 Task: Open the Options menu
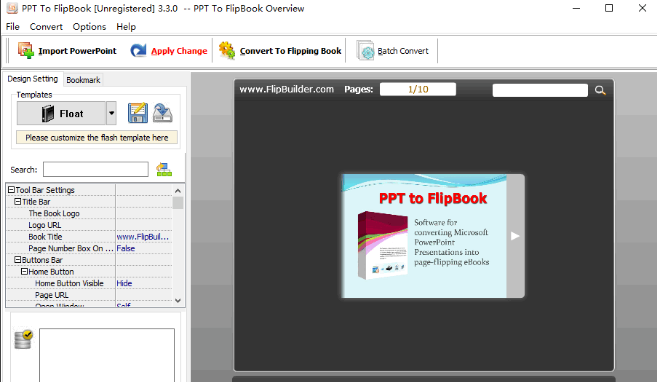(x=89, y=27)
